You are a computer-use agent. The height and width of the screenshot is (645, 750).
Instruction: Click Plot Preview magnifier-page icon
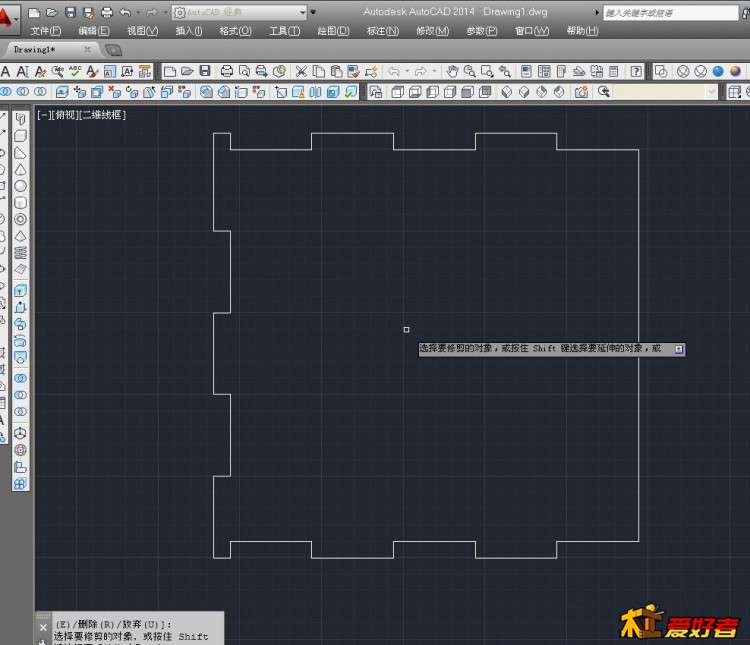(244, 72)
